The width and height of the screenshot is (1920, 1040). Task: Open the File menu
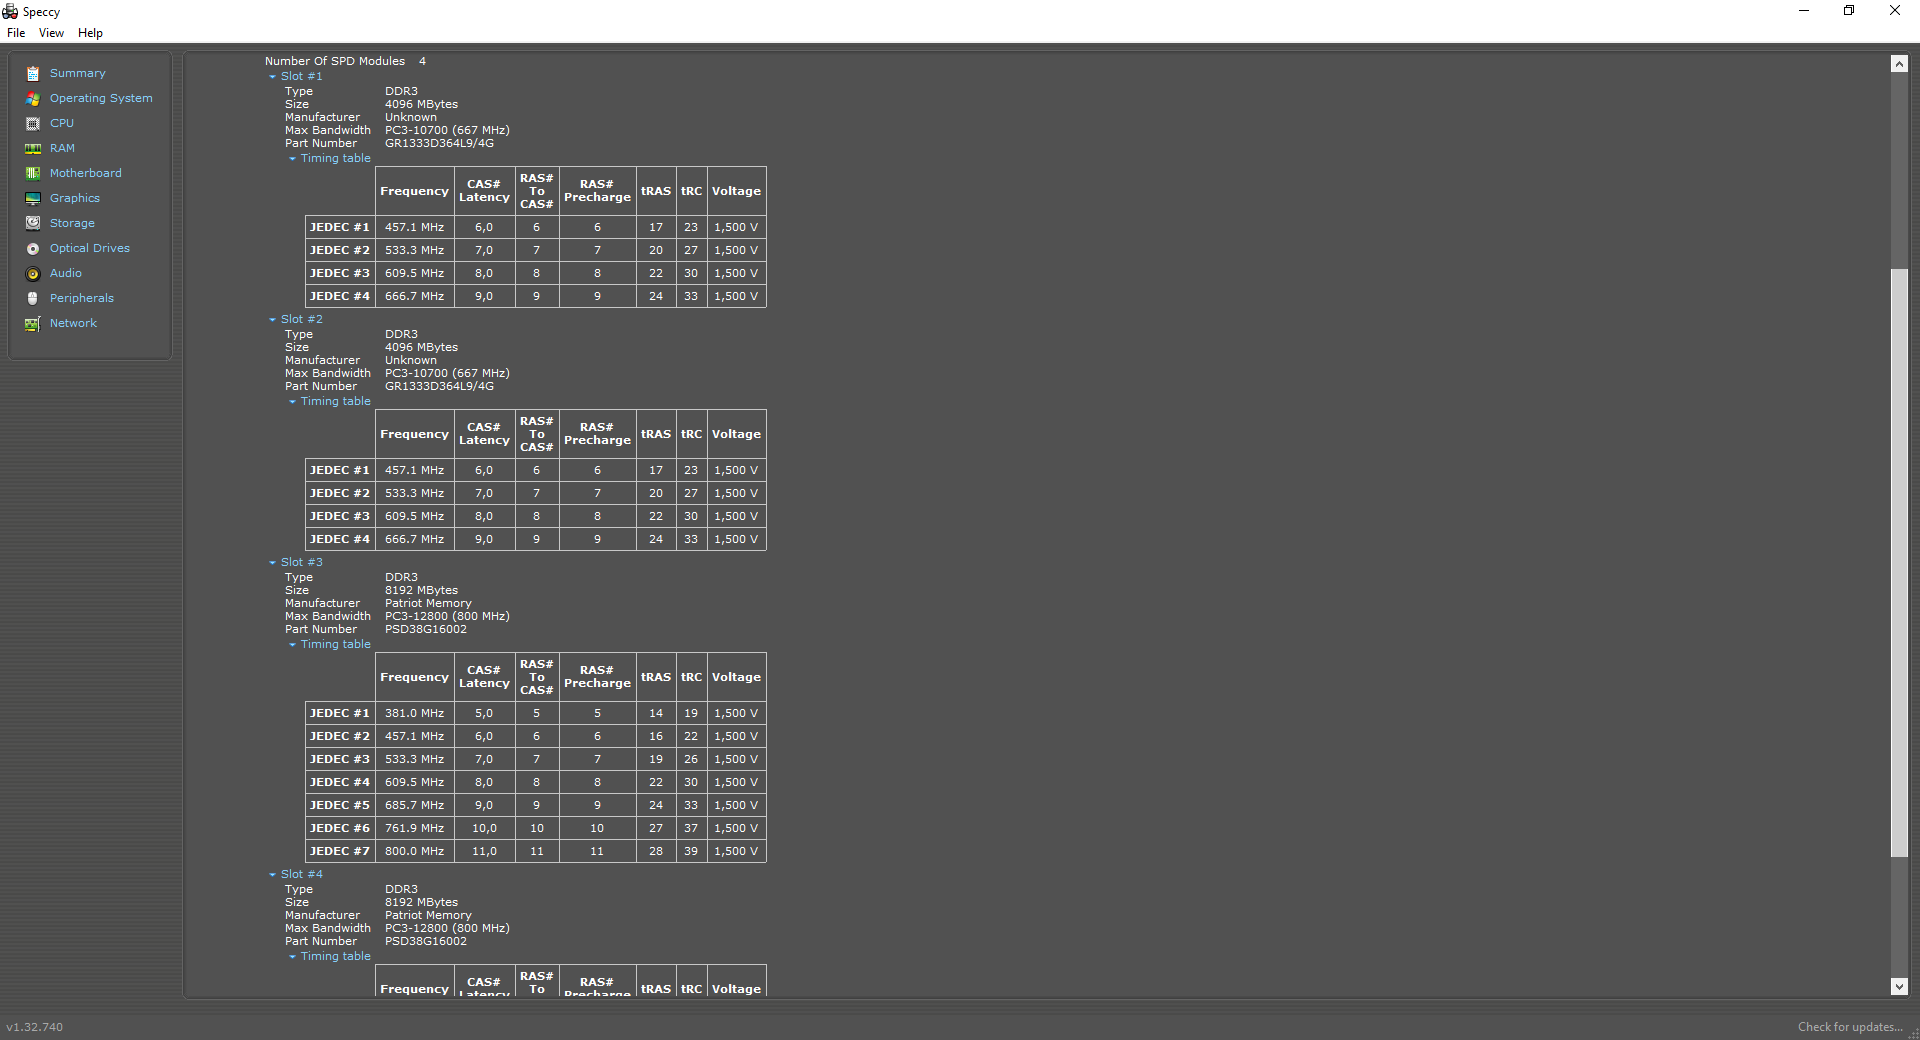pos(16,33)
